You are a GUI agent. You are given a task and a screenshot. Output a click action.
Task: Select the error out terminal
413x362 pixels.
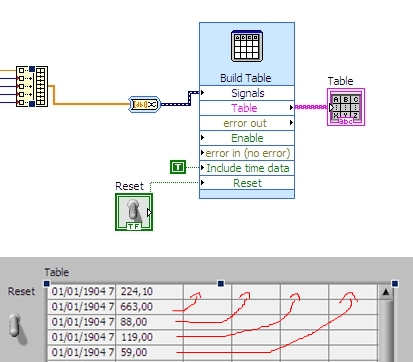pos(247,123)
